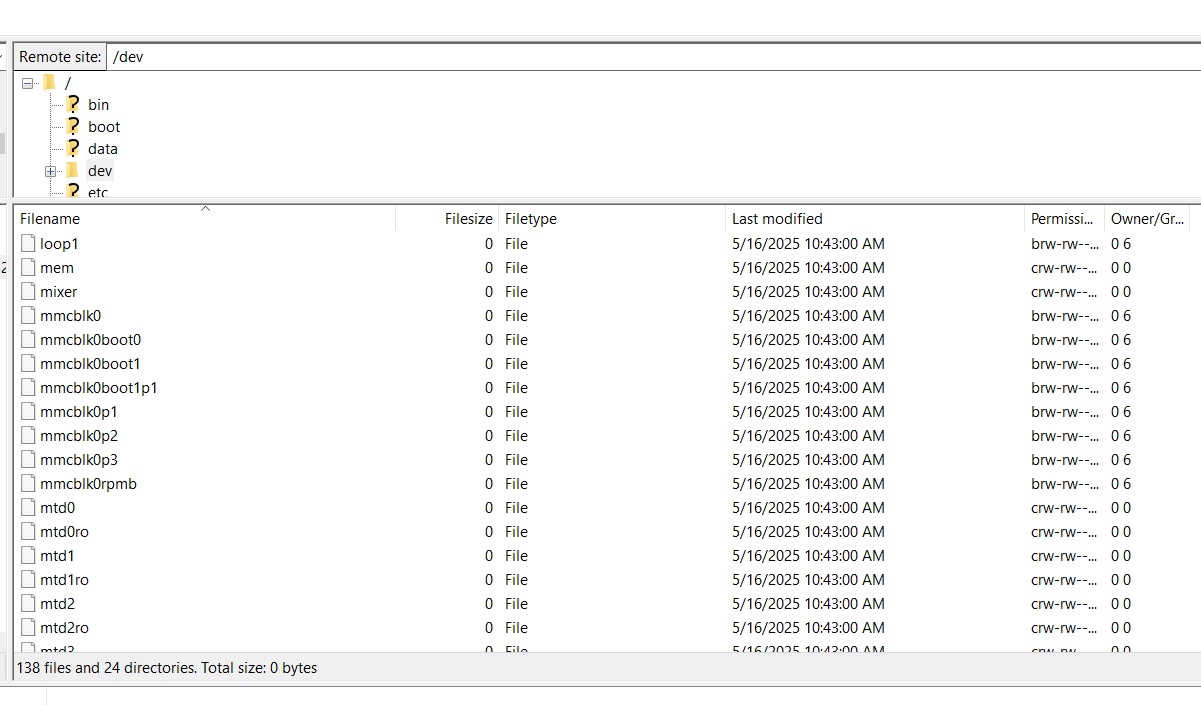This screenshot has height=705, width=1201.
Task: Click the permissions cell of mtd2
Action: tap(1065, 603)
